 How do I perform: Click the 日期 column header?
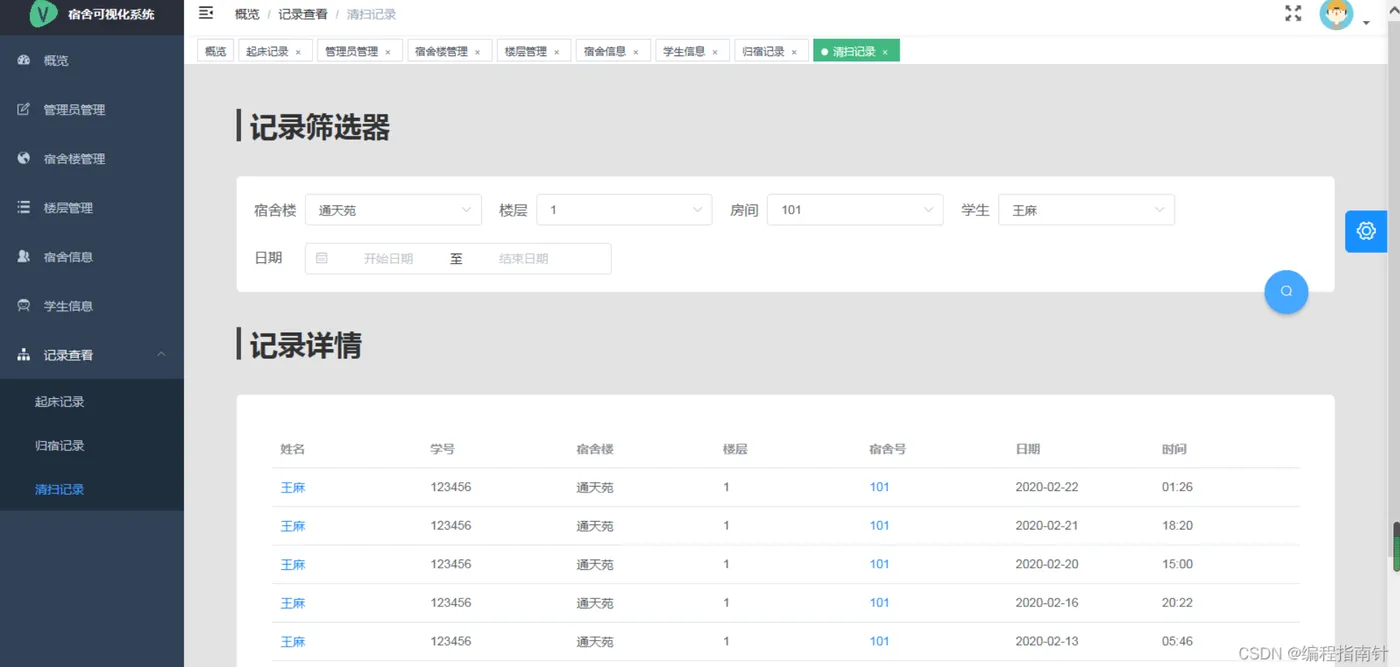point(1027,450)
